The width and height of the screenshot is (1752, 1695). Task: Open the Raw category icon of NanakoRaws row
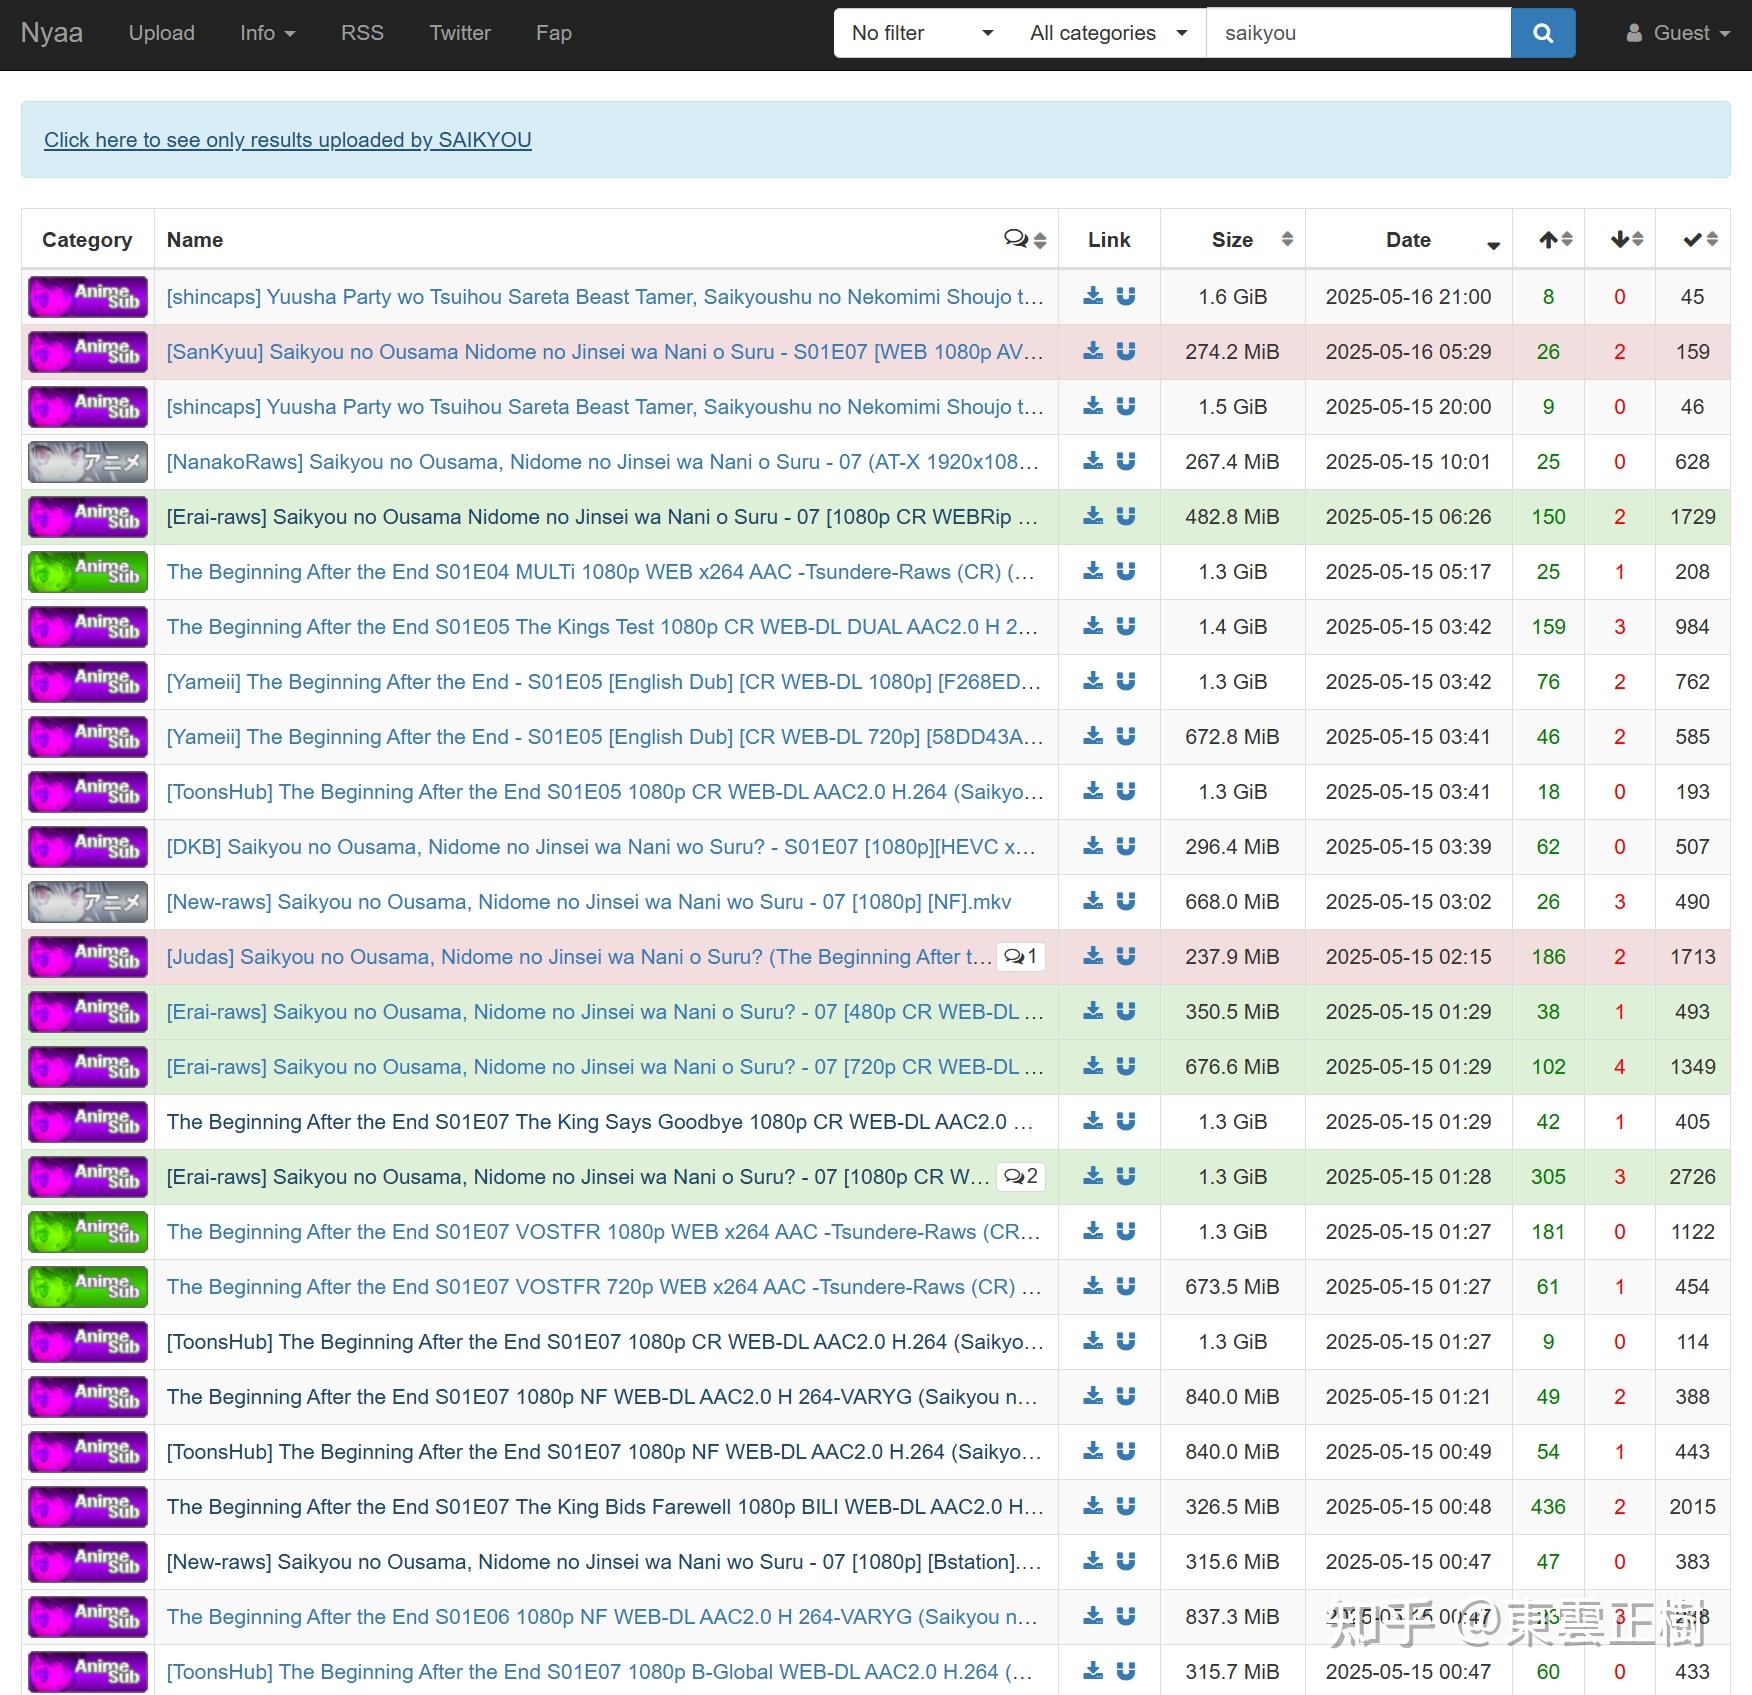tap(88, 462)
